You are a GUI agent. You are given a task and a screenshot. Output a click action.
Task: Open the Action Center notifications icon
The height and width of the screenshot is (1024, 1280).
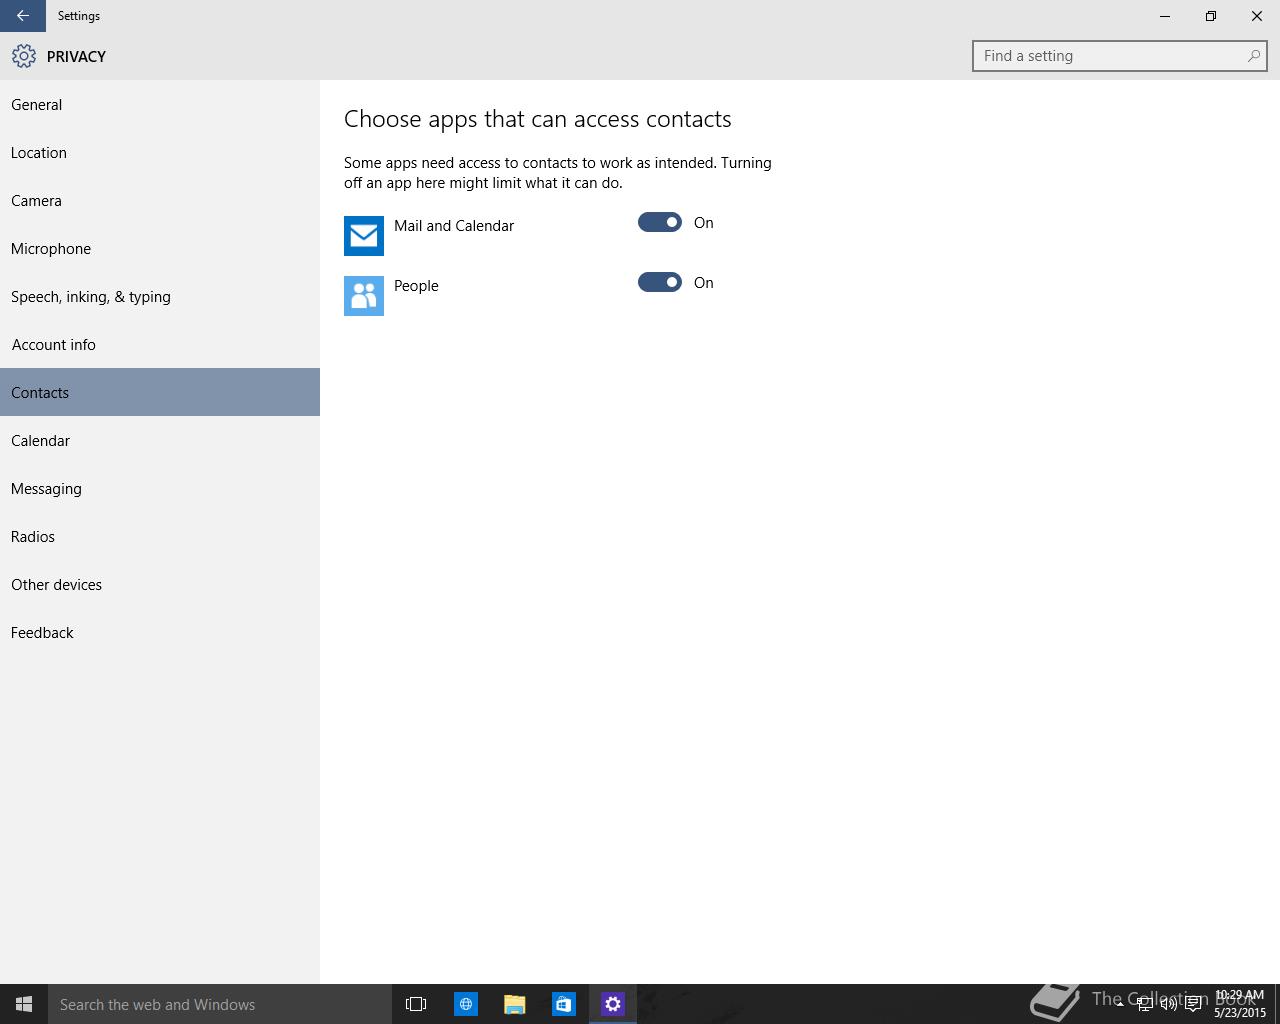[x=1193, y=1004]
